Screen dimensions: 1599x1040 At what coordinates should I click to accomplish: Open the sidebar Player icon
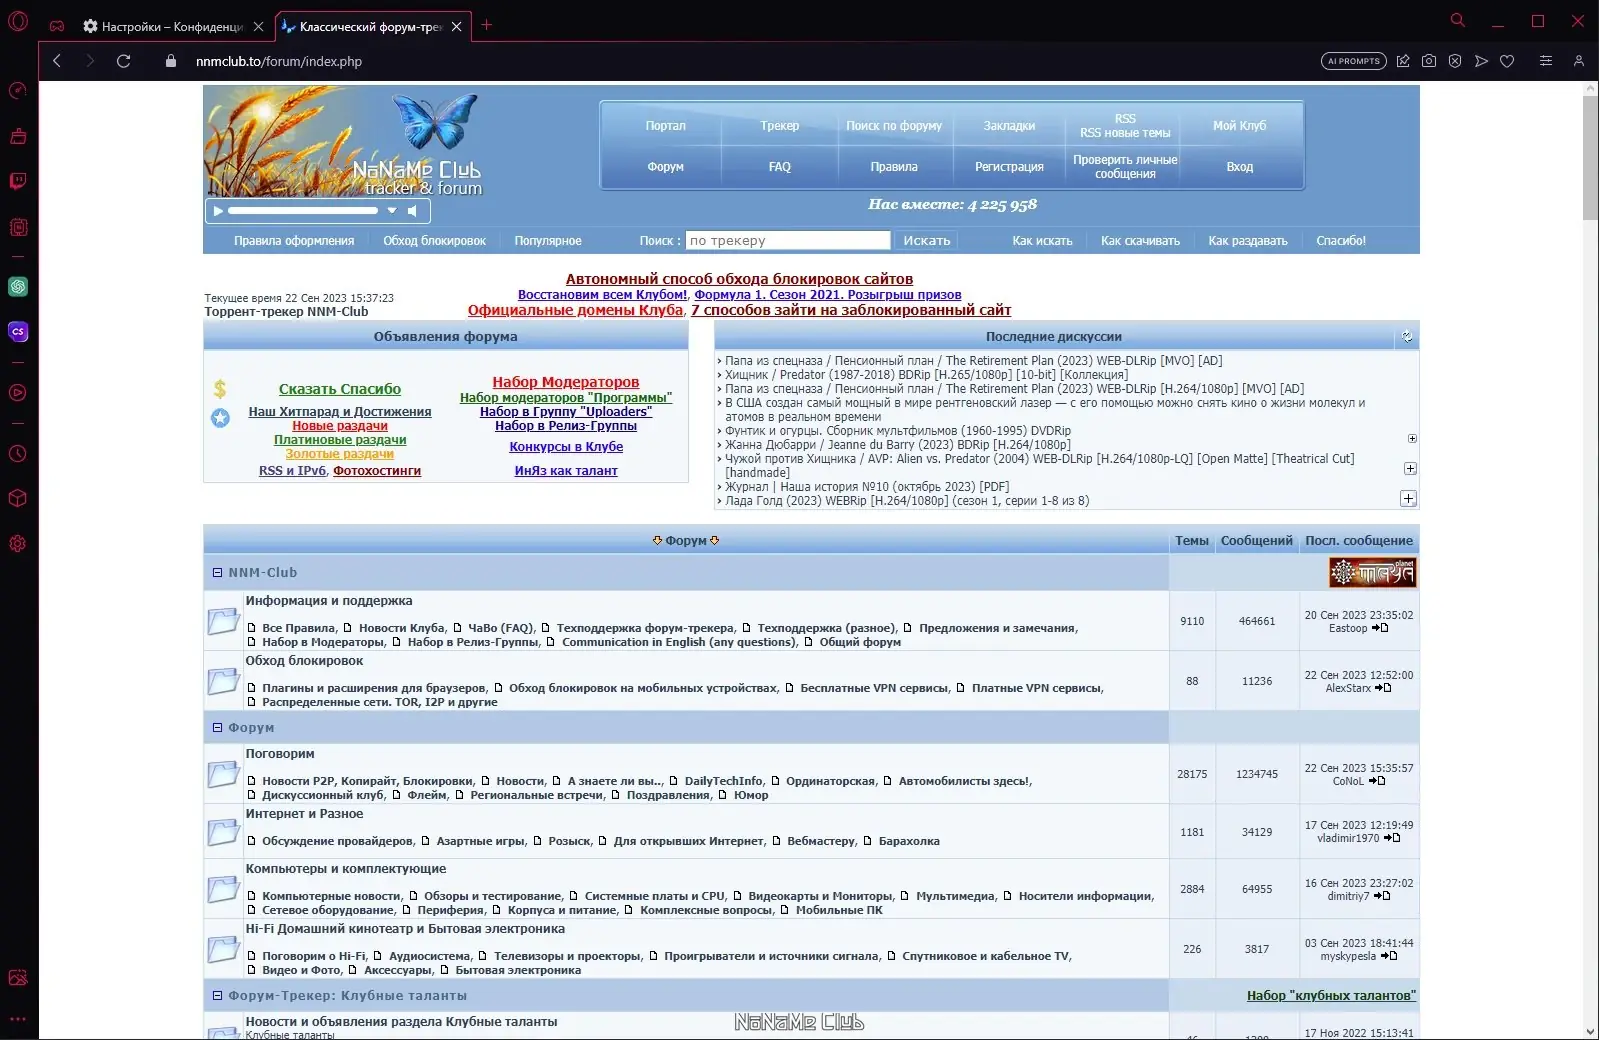tap(18, 393)
